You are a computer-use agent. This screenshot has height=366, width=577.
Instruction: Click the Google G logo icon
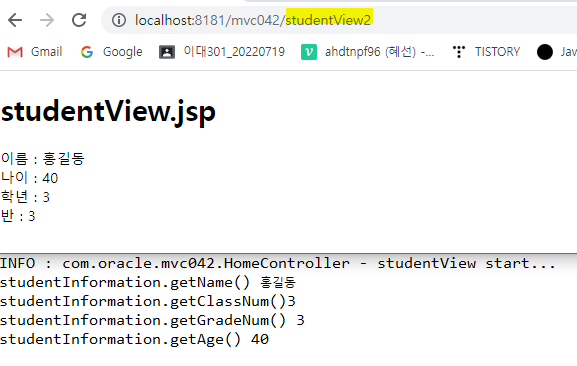pyautogui.click(x=87, y=52)
